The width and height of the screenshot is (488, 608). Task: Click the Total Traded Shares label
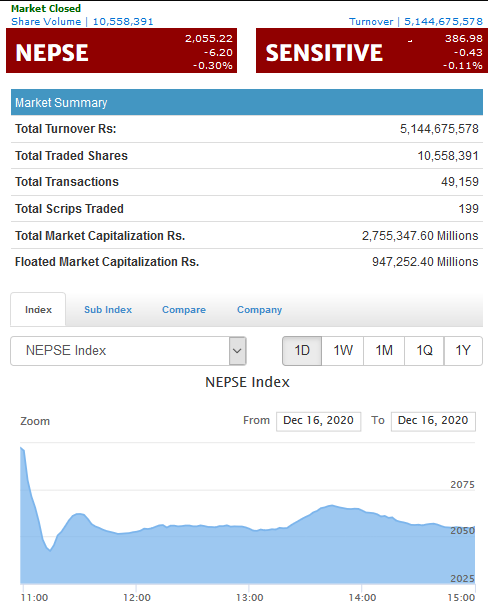(71, 155)
